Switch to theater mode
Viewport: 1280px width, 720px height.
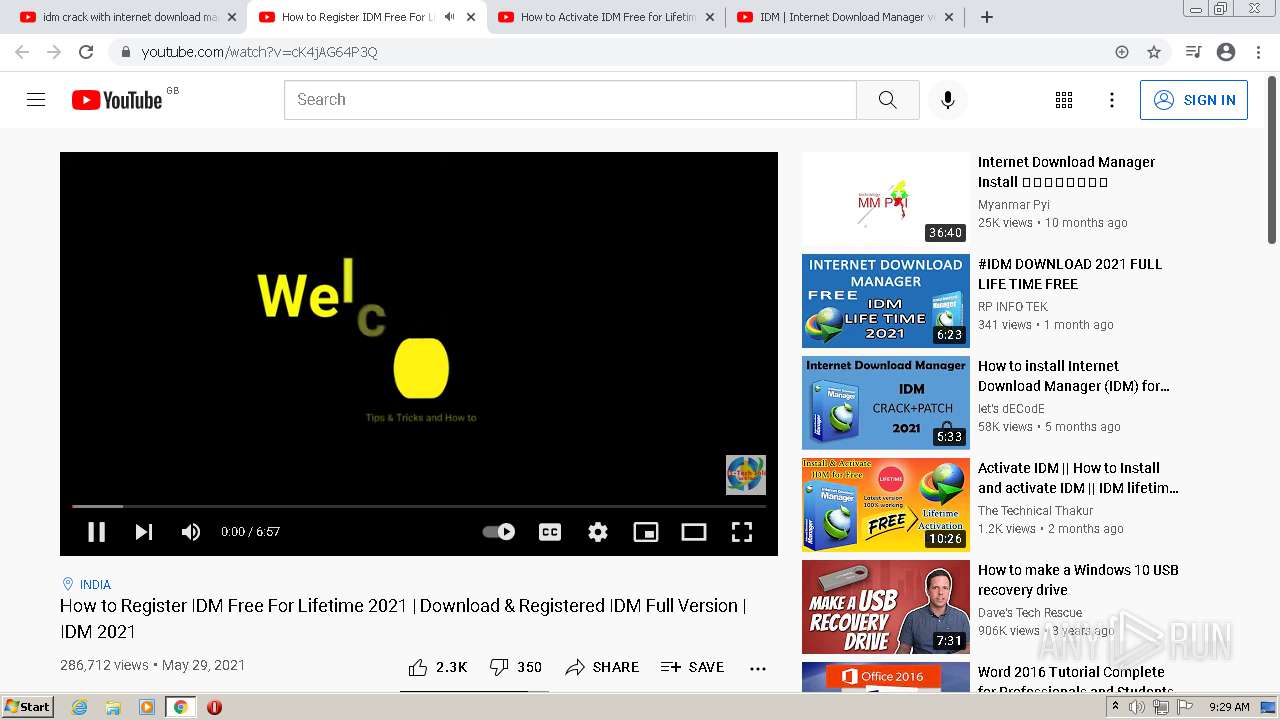pos(694,532)
